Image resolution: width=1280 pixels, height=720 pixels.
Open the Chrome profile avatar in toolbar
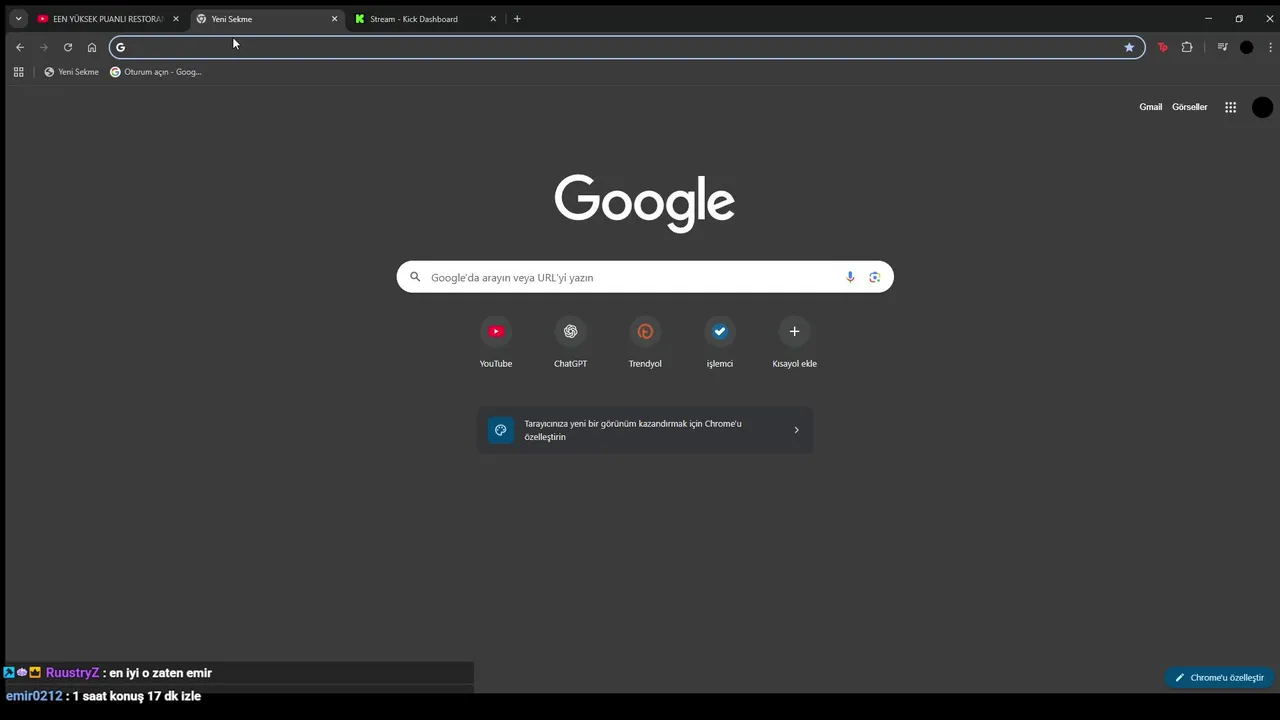click(x=1246, y=47)
